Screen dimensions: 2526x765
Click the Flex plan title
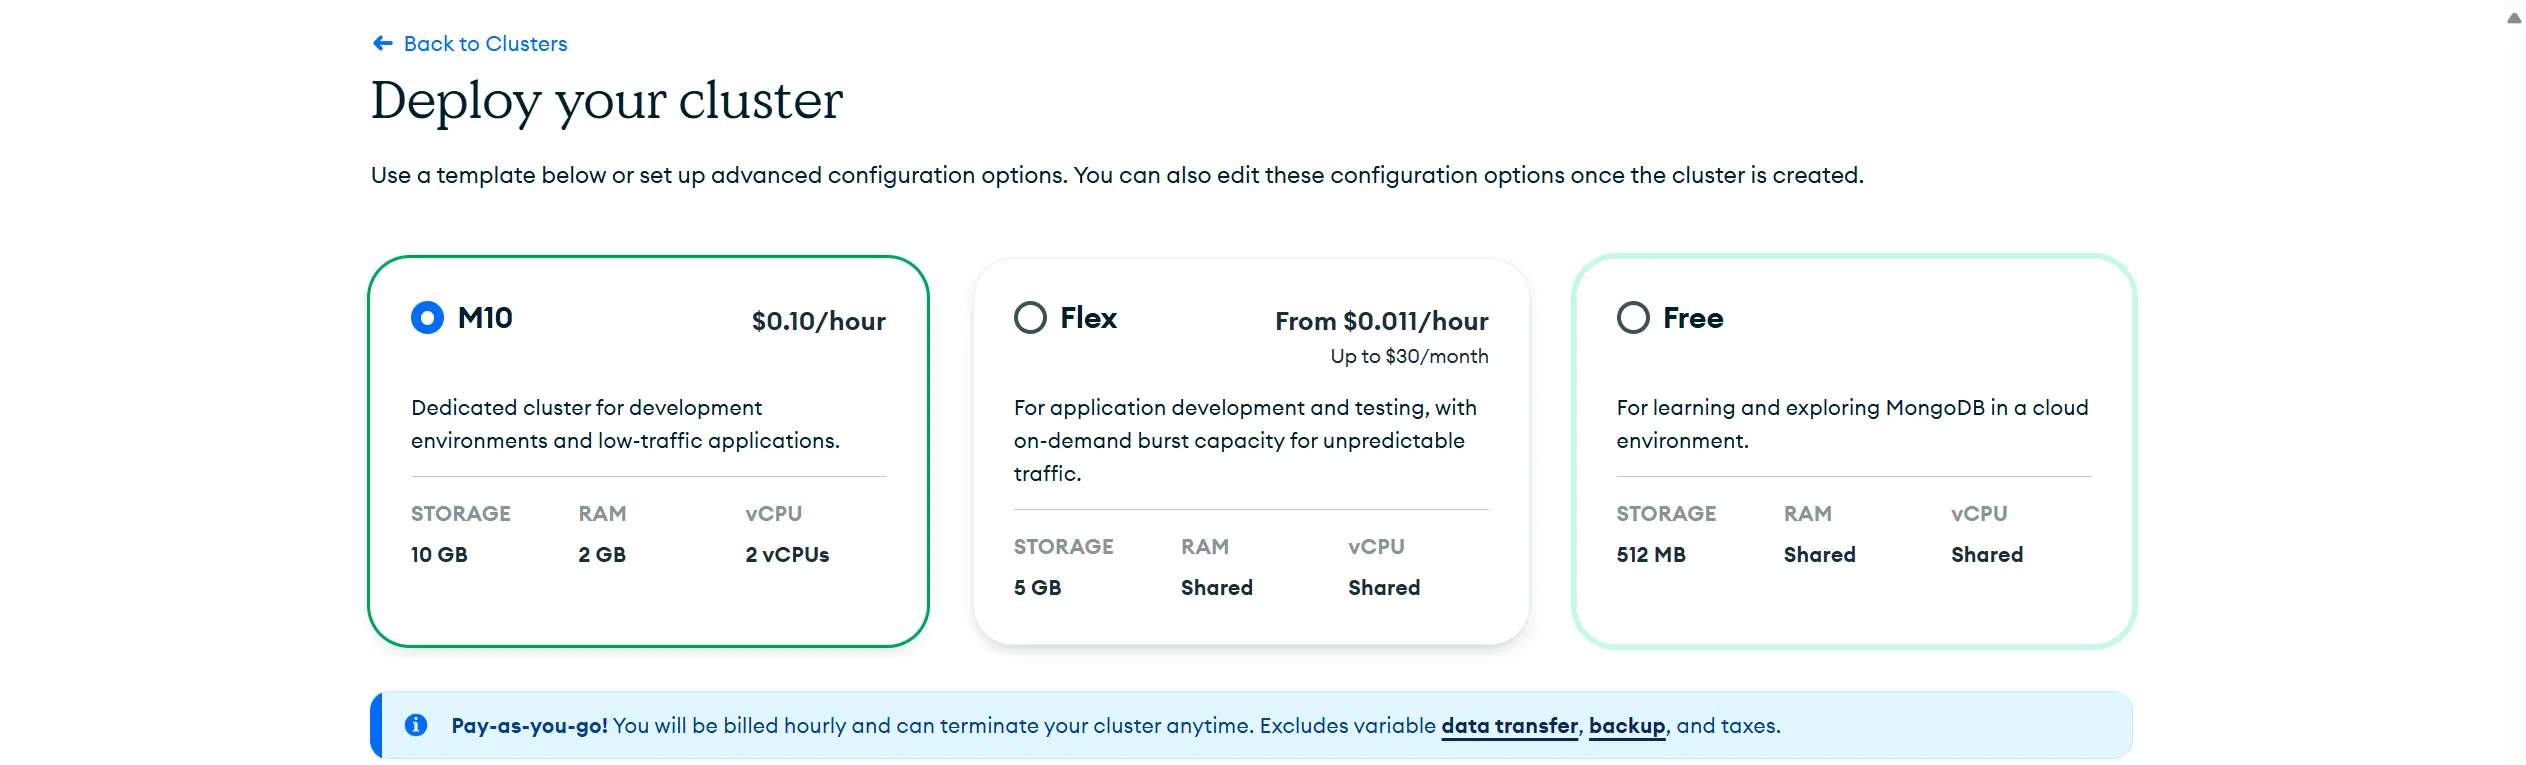1088,318
